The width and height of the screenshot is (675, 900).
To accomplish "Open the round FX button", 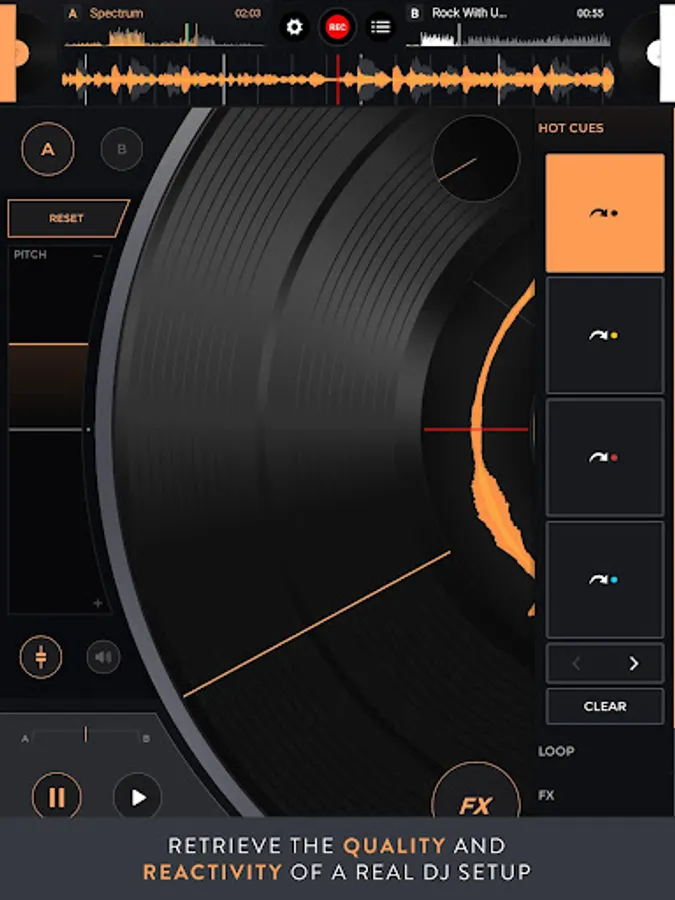I will pos(476,790).
